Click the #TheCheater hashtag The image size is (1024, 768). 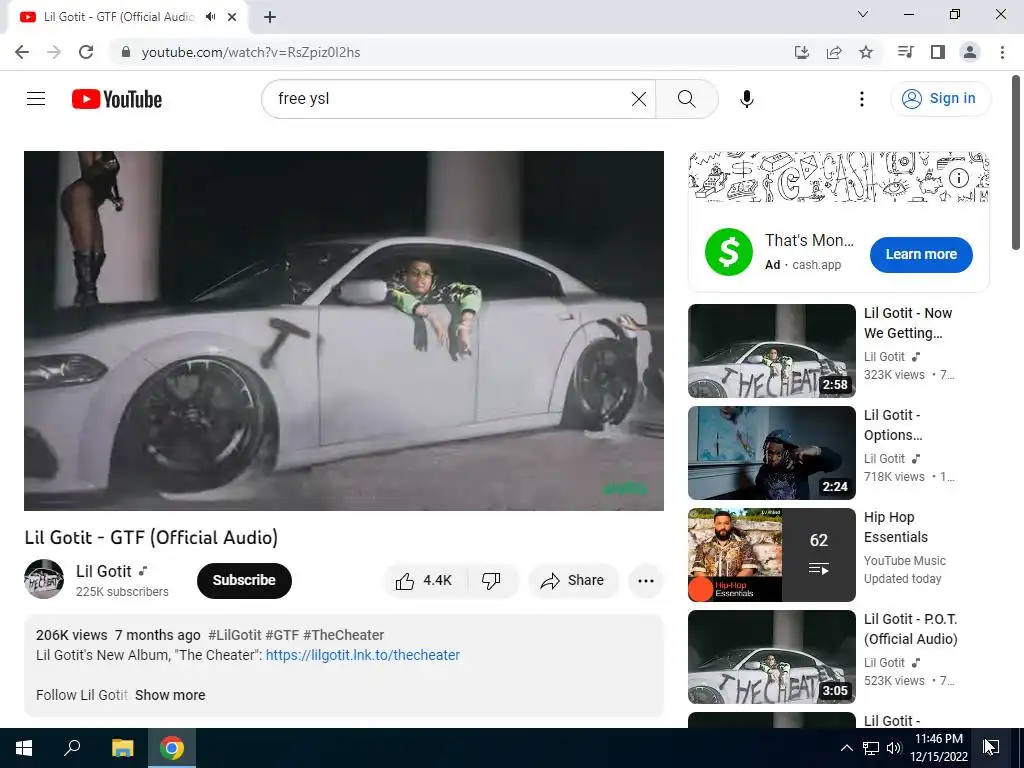tap(344, 635)
